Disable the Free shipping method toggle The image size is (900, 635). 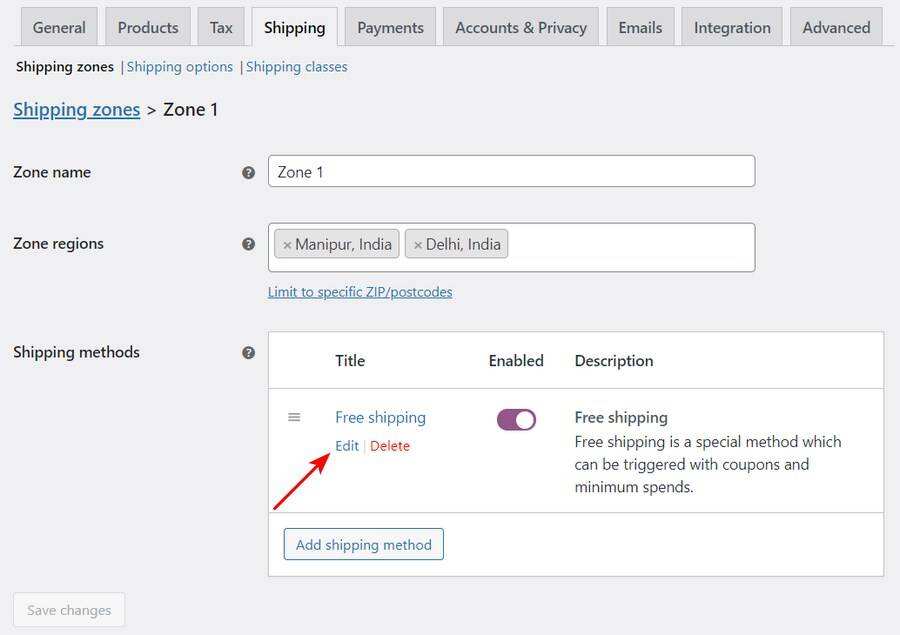coord(516,420)
